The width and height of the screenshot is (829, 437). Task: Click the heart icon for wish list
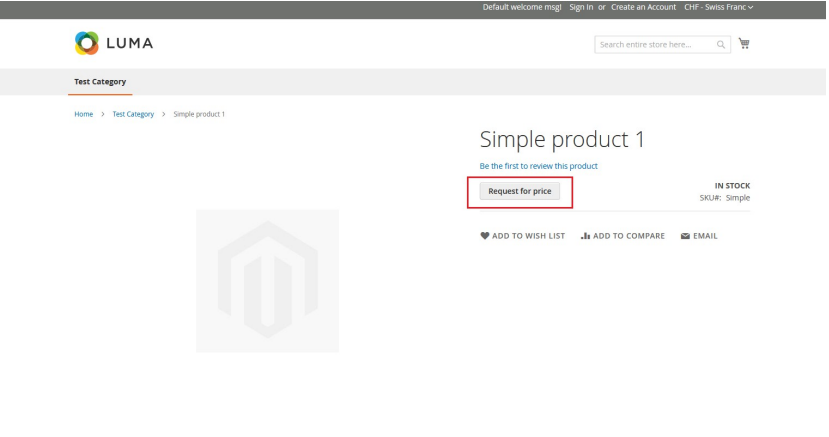click(x=485, y=236)
